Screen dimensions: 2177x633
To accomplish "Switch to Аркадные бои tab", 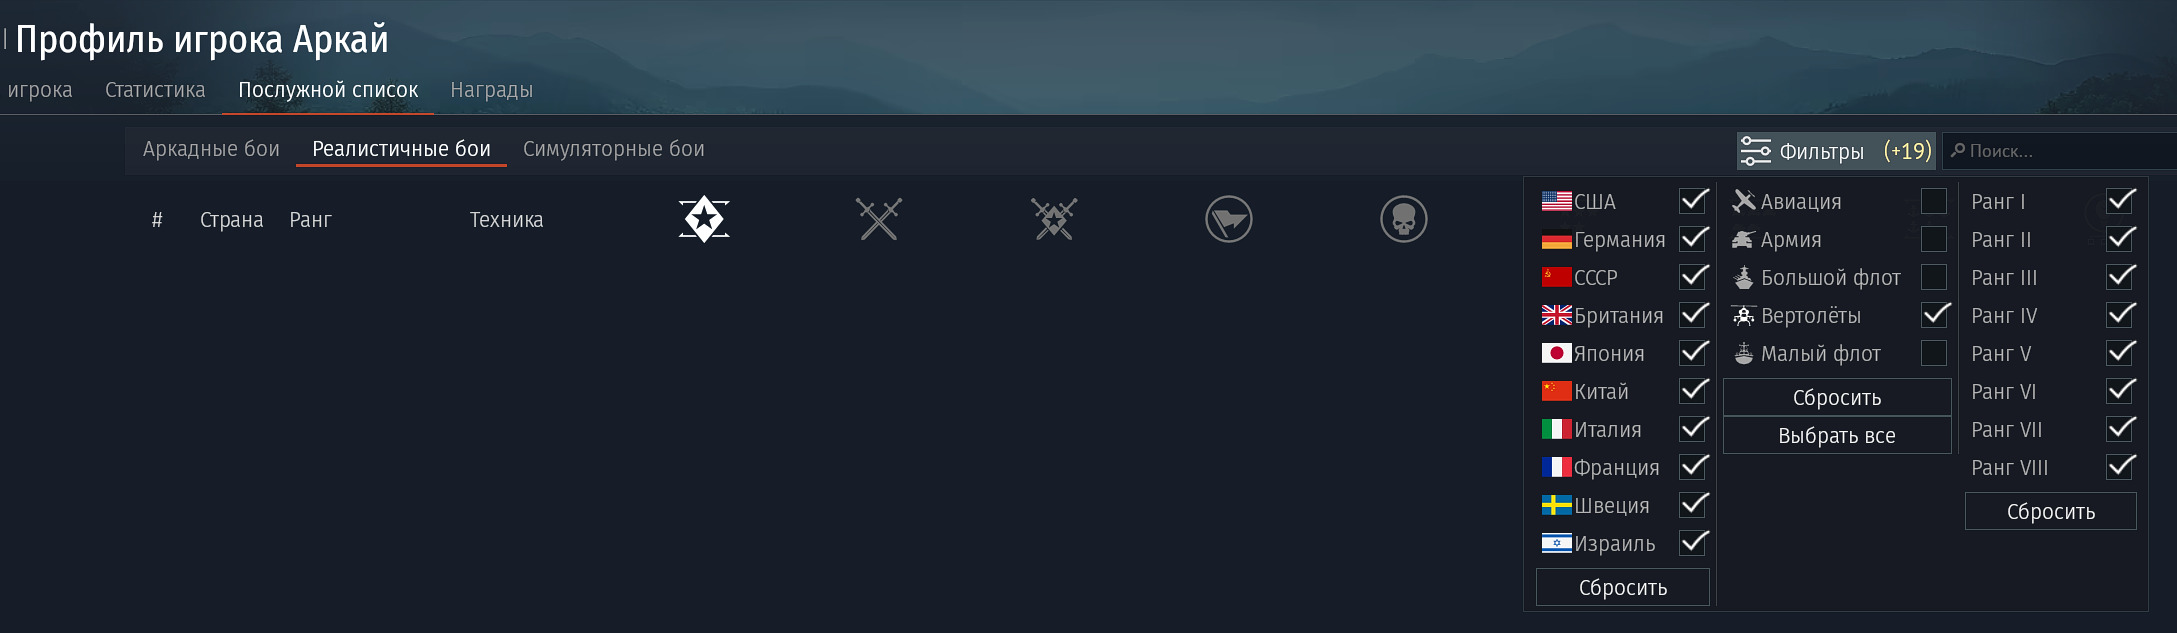I will [211, 149].
